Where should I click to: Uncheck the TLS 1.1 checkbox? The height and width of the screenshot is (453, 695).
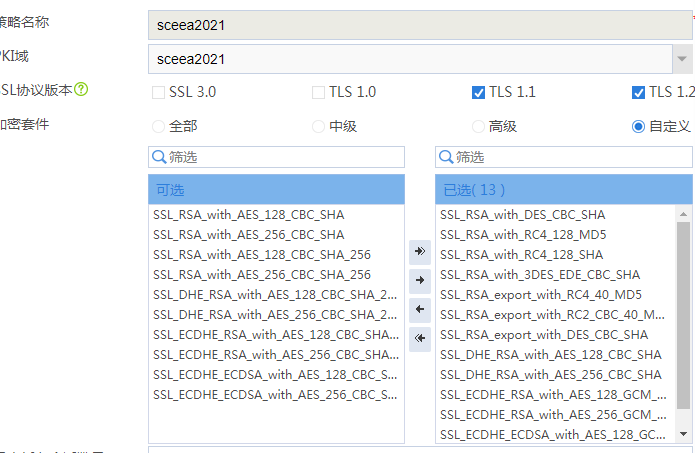coord(478,92)
